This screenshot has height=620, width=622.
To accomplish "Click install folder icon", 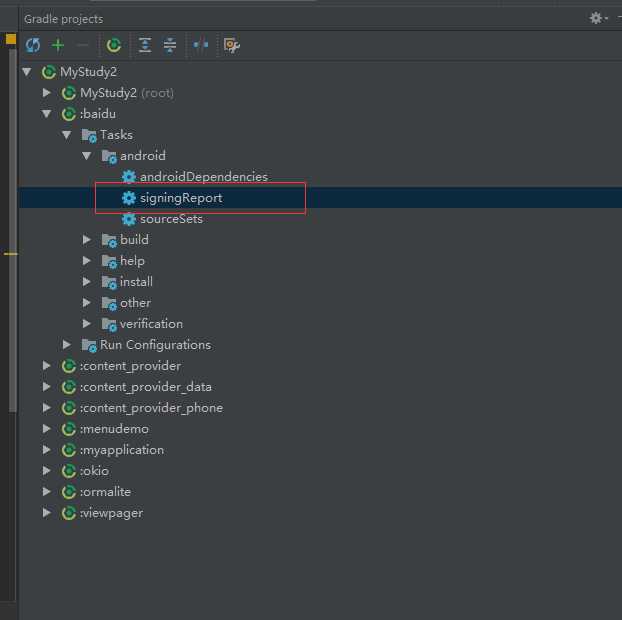I will pyautogui.click(x=109, y=282).
